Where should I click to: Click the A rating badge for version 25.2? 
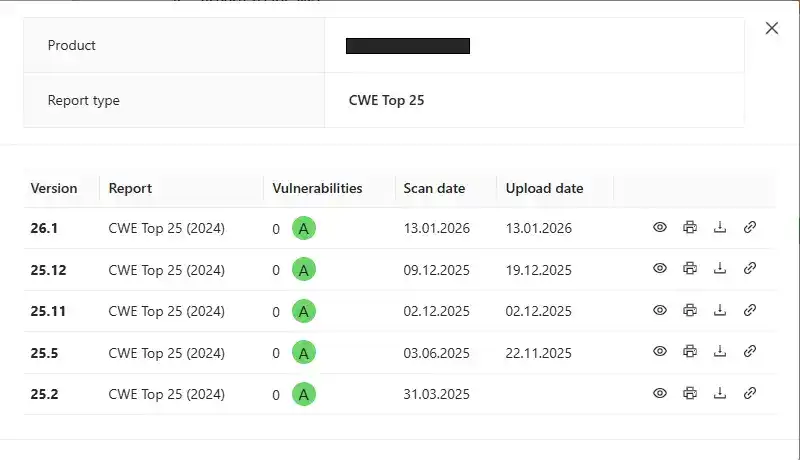304,394
